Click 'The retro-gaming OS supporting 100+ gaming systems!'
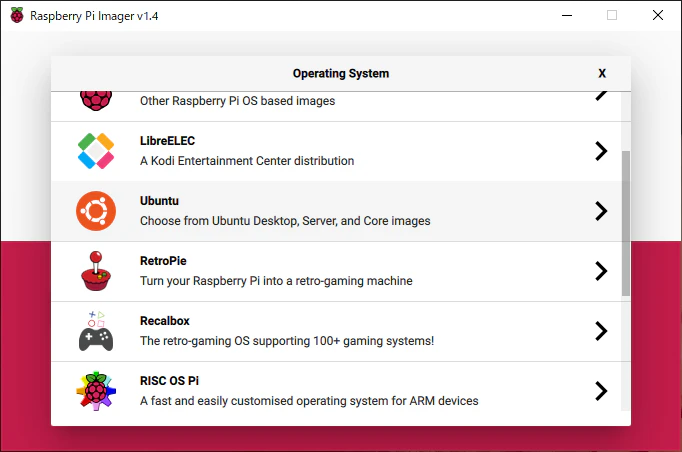Viewport: 682px width, 452px height. click(x=287, y=341)
